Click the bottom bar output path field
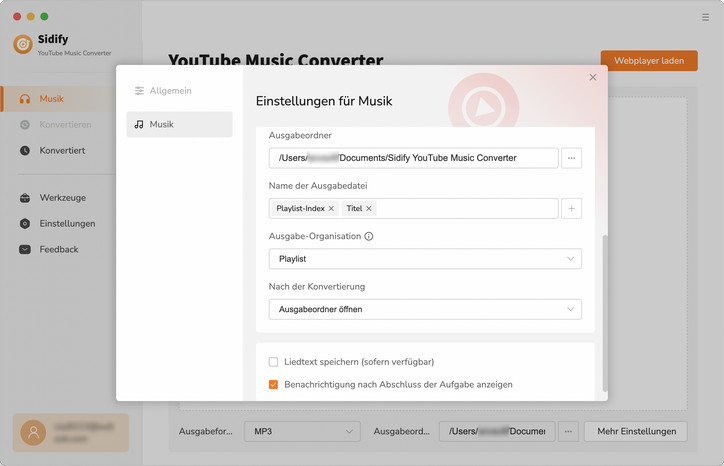The height and width of the screenshot is (466, 724). click(497, 431)
